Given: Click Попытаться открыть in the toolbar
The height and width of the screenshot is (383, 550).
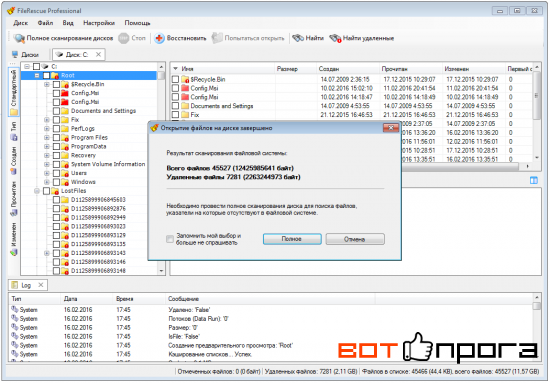Looking at the screenshot, I should tap(248, 38).
